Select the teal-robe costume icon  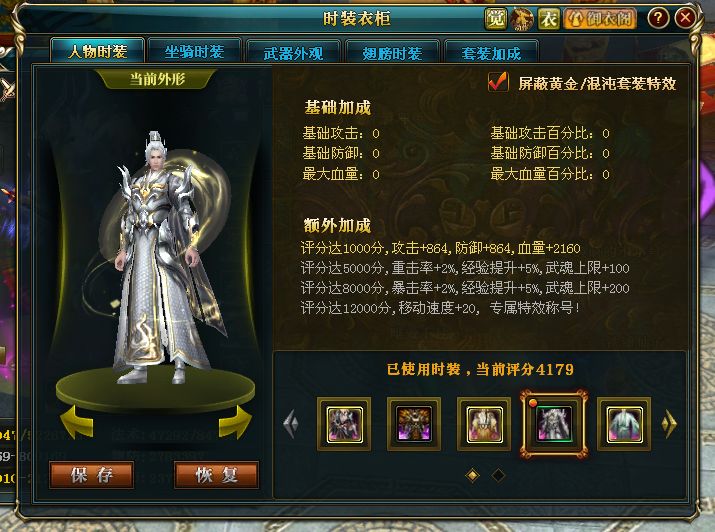point(624,424)
